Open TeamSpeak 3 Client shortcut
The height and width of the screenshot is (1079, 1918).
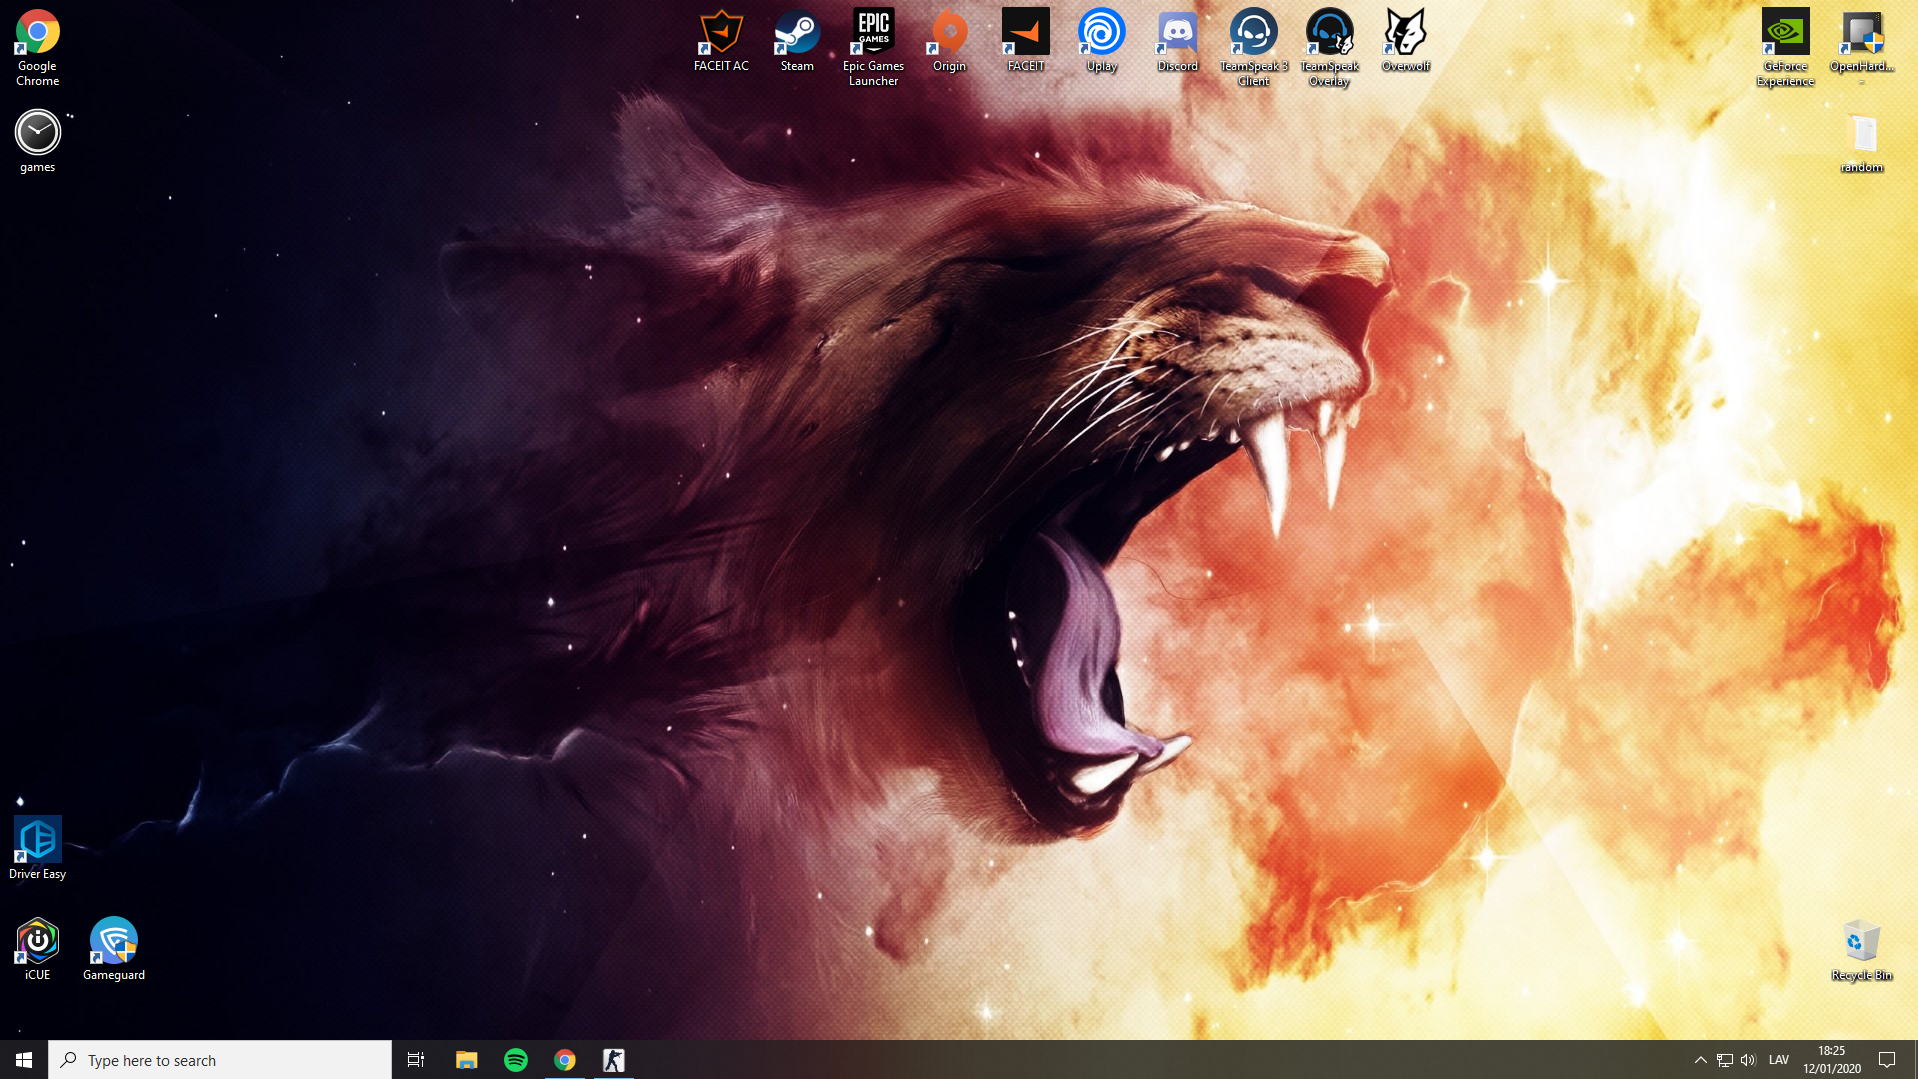point(1253,47)
